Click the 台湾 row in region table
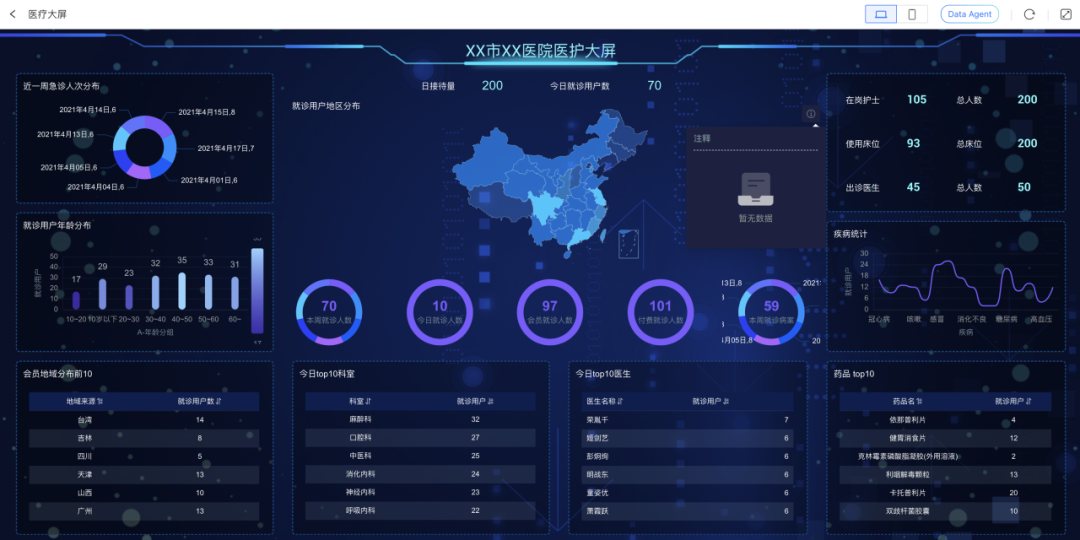The width and height of the screenshot is (1080, 540). click(144, 419)
